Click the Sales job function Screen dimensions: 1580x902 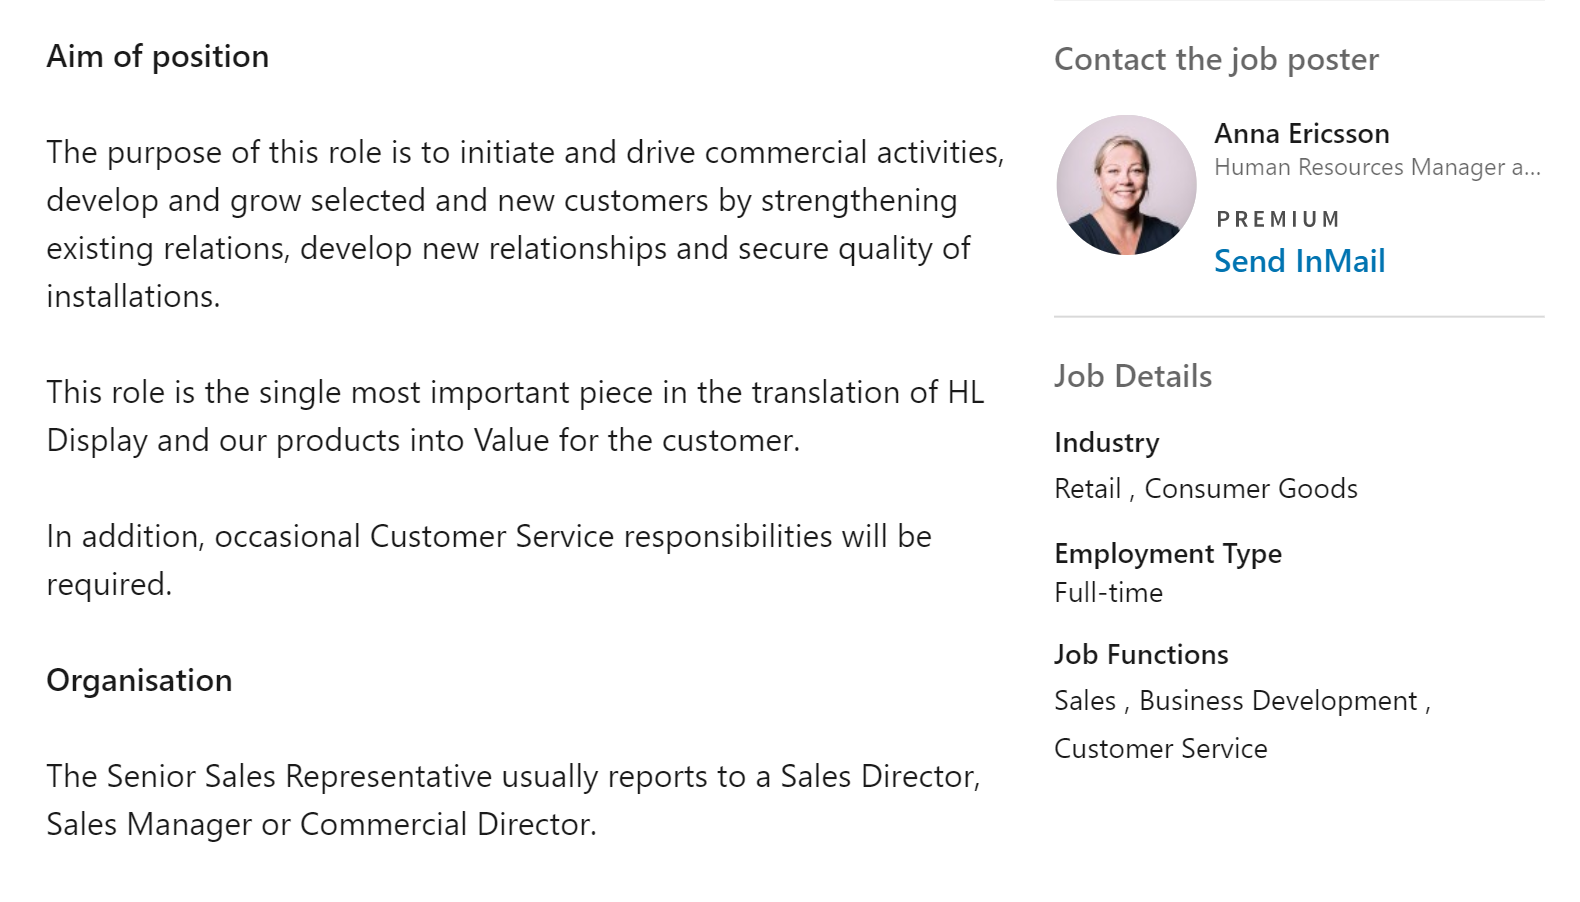click(x=1085, y=700)
